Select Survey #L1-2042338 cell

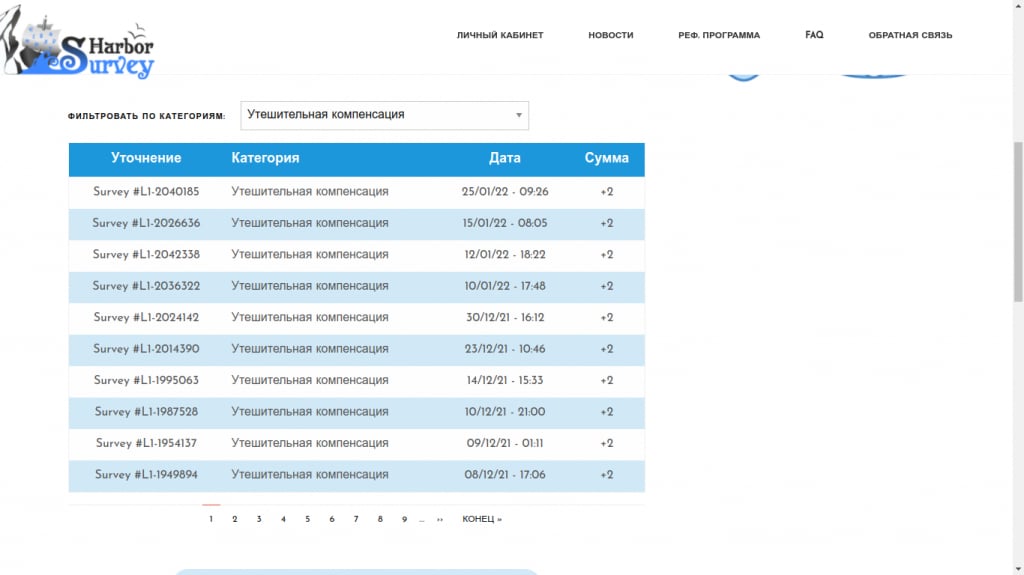tap(146, 255)
